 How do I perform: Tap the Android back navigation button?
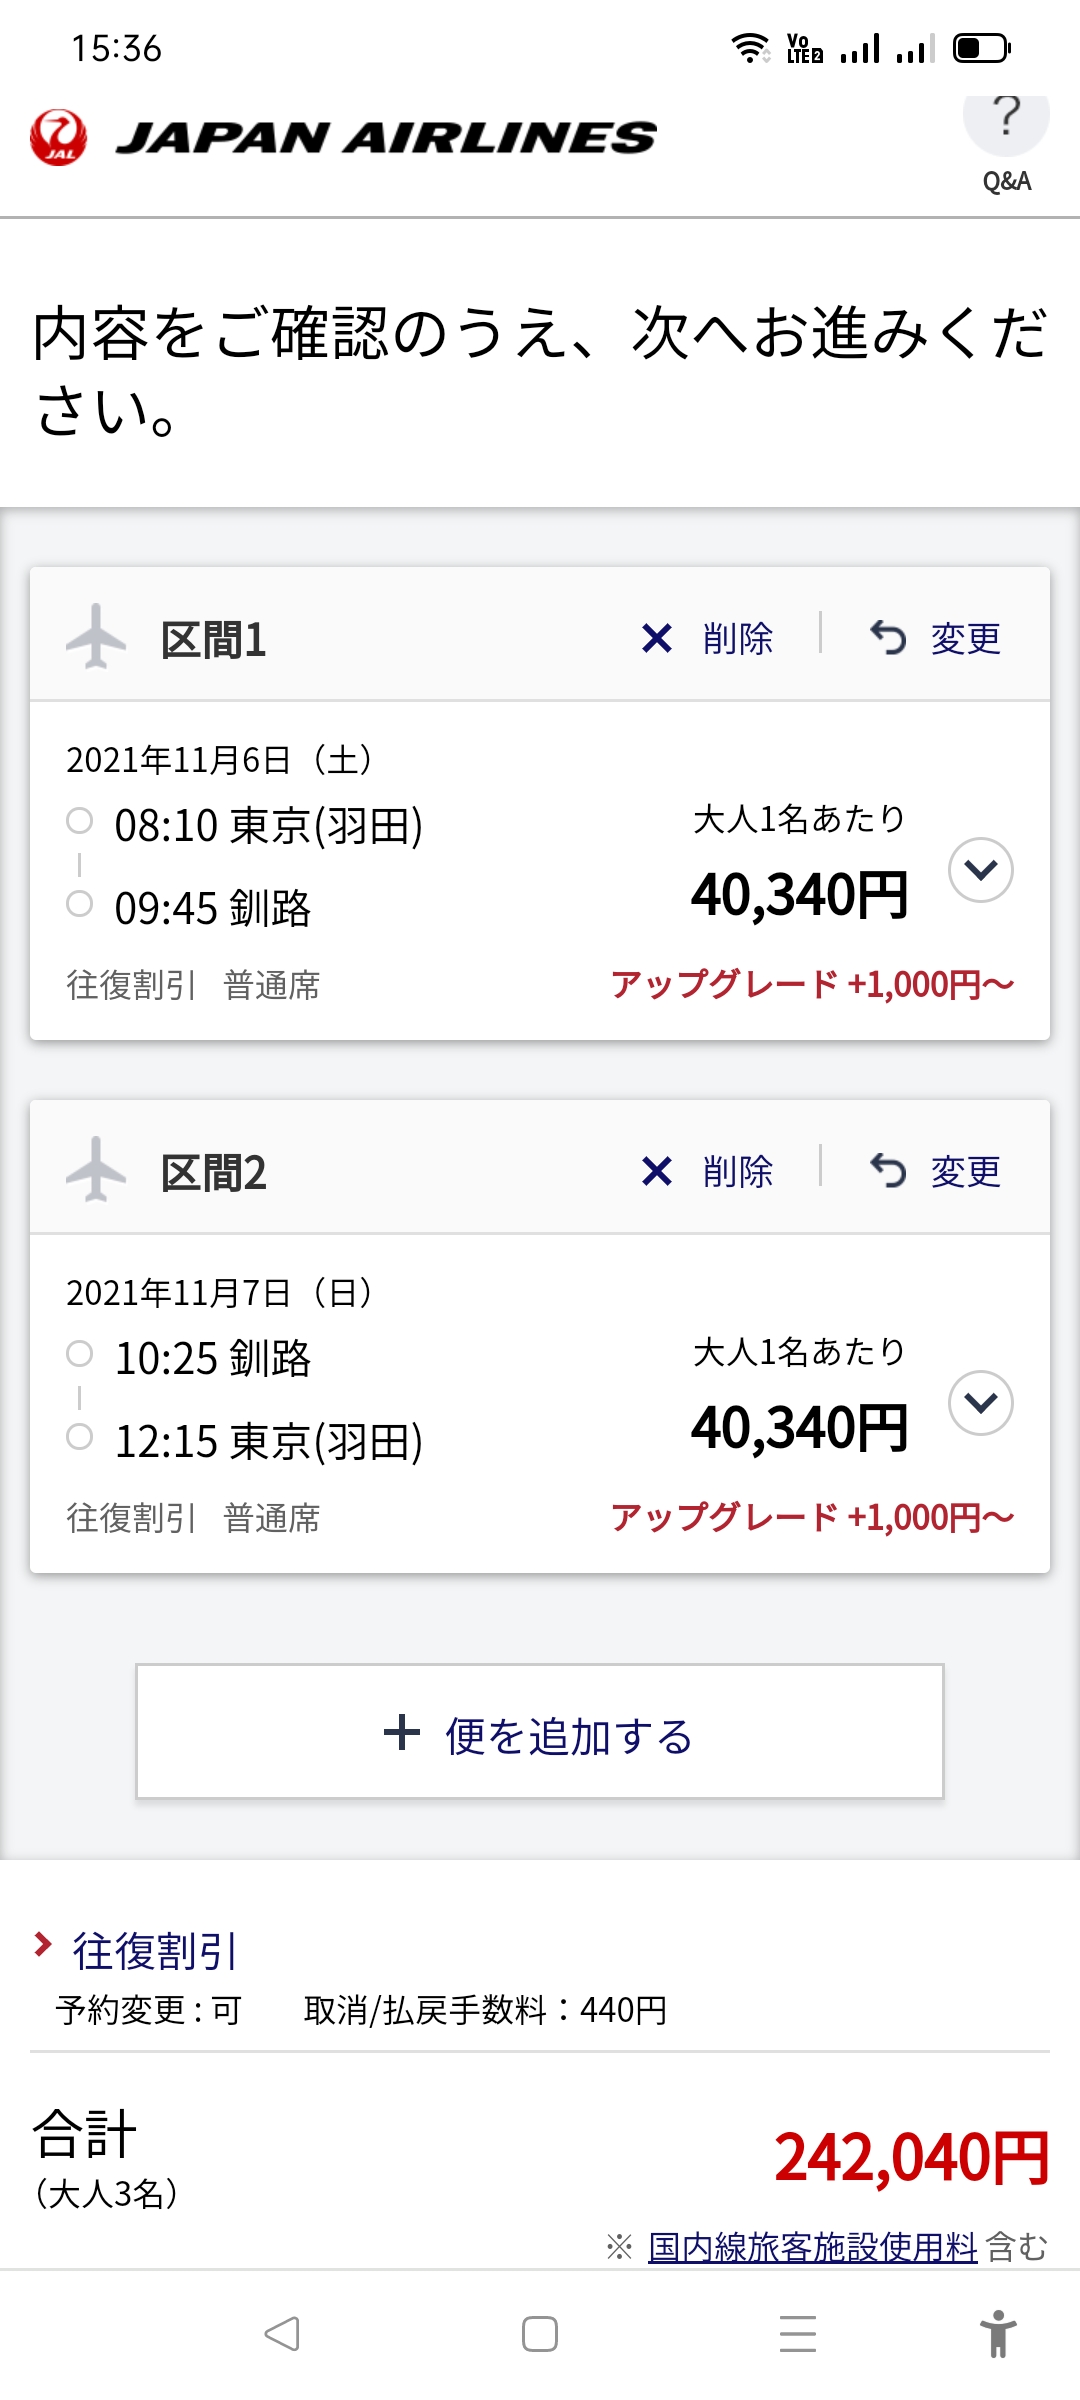(282, 2334)
